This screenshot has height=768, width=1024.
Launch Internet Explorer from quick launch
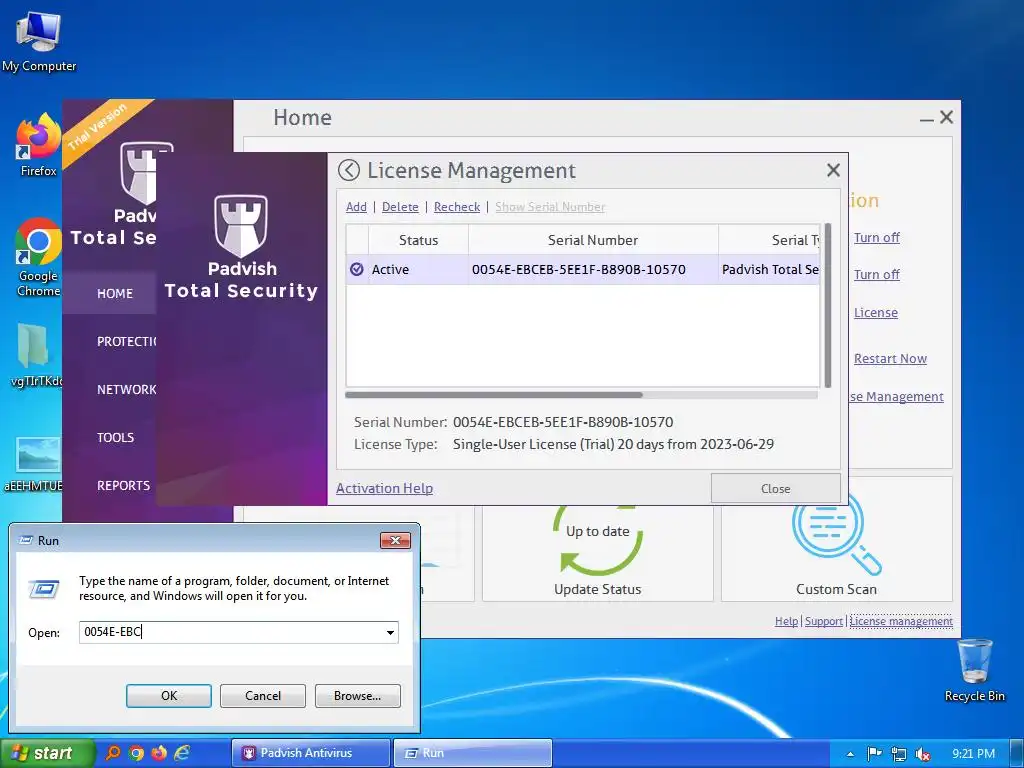click(x=182, y=753)
